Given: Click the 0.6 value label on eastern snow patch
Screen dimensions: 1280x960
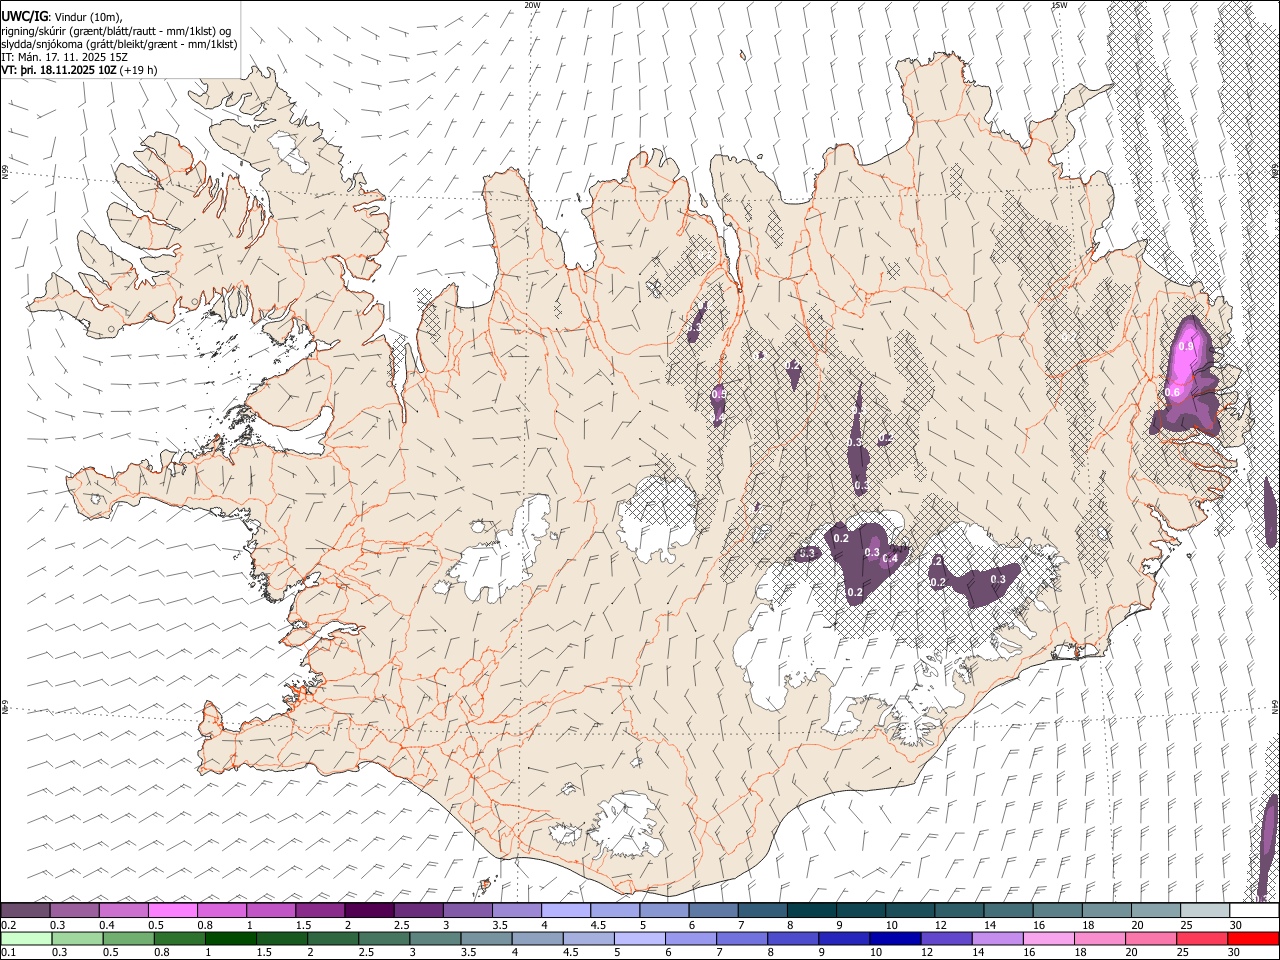Looking at the screenshot, I should [x=1173, y=392].
